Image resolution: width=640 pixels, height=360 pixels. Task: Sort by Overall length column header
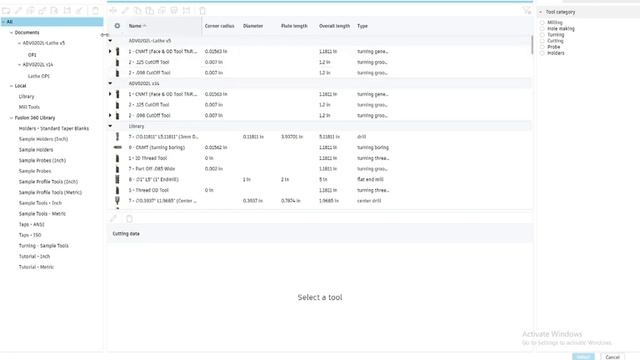334,26
